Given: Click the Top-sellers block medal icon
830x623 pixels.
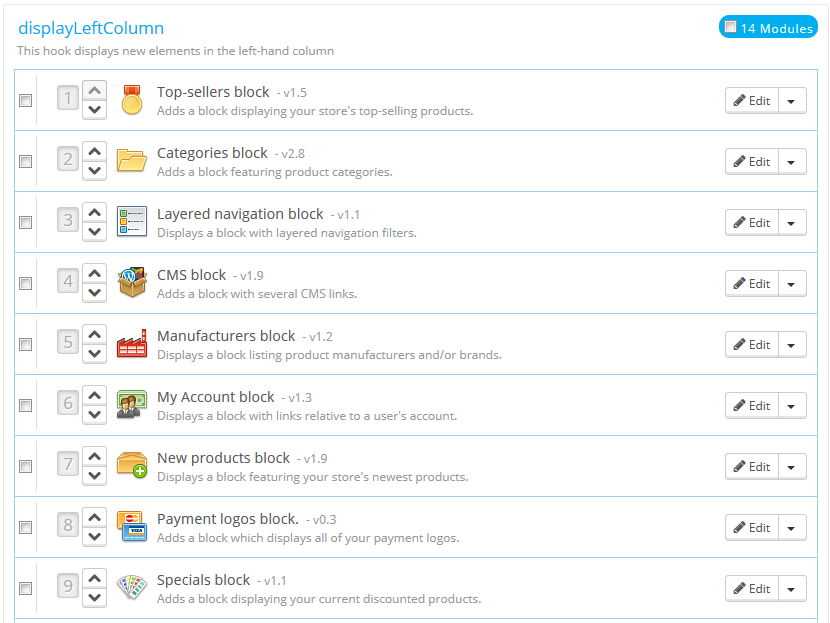Looking at the screenshot, I should click(x=131, y=100).
